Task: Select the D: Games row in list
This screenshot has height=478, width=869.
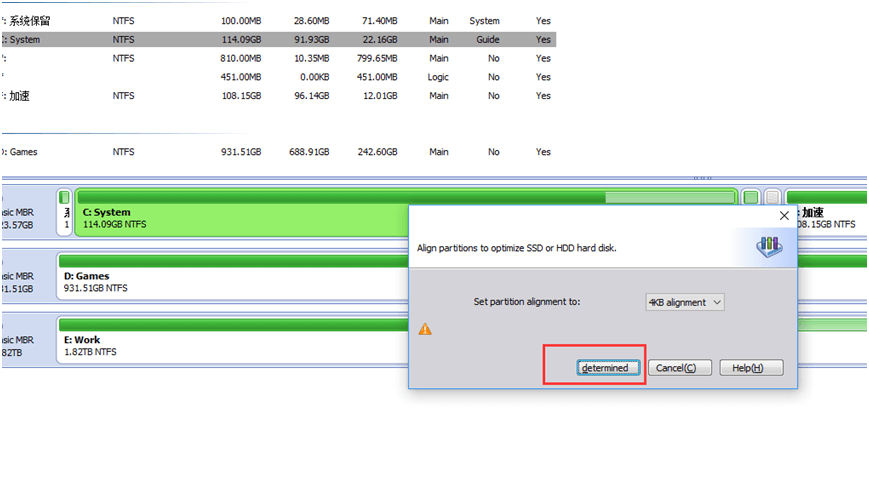Action: 278,152
